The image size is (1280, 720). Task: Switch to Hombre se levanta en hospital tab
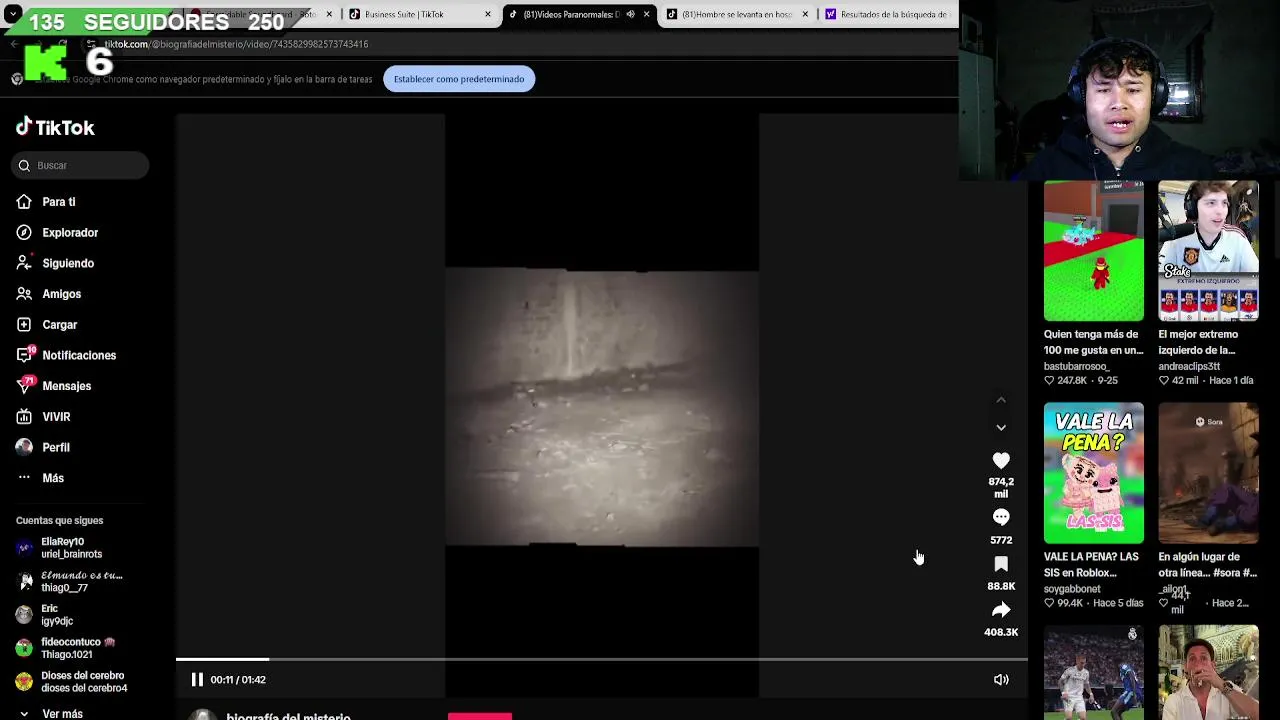pos(737,14)
